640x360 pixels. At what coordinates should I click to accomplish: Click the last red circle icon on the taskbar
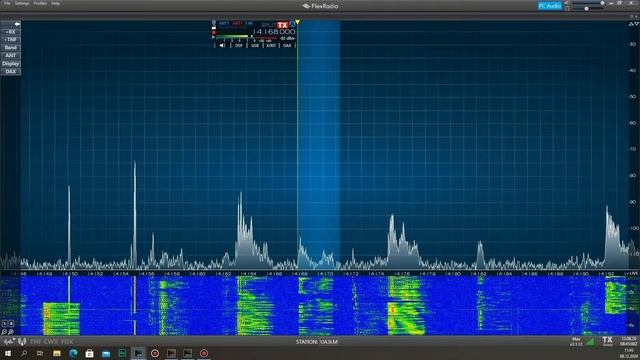click(x=204, y=353)
